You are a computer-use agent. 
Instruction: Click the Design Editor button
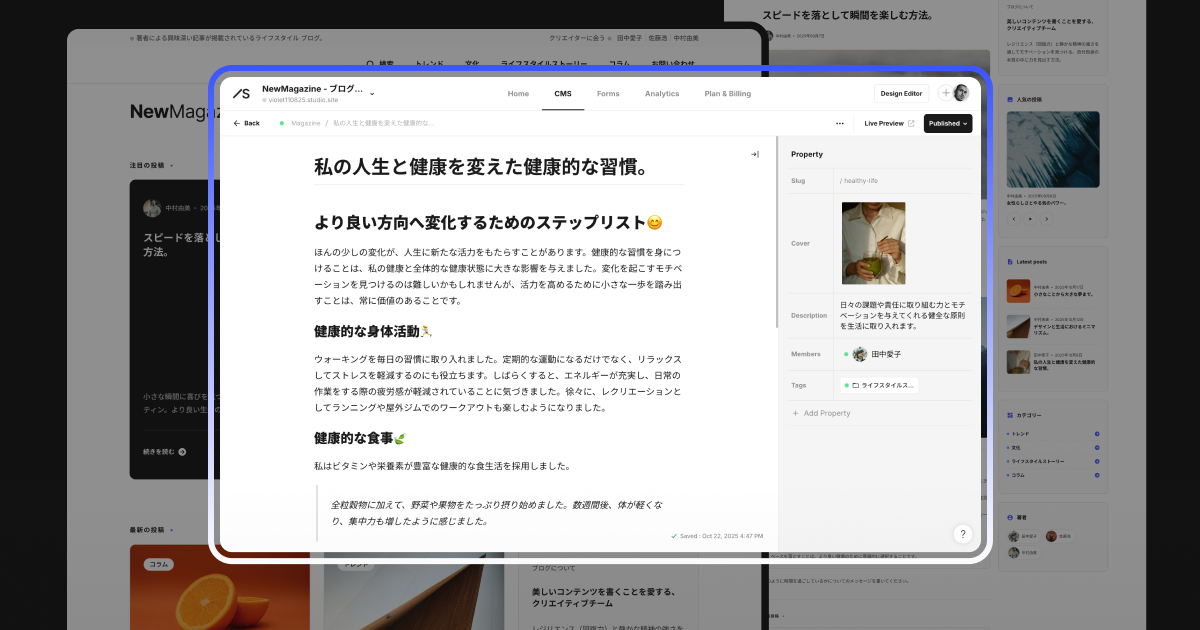pos(901,93)
